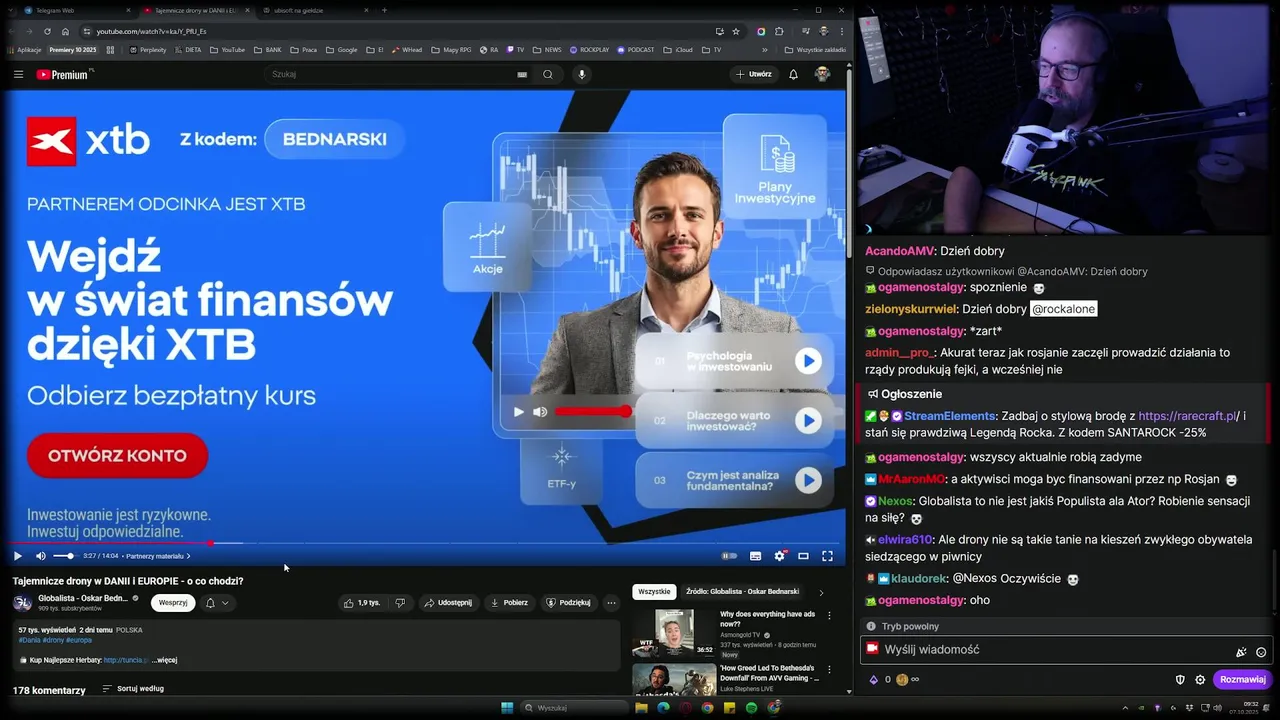
Task: Switch the player to theater mode
Action: click(803, 556)
